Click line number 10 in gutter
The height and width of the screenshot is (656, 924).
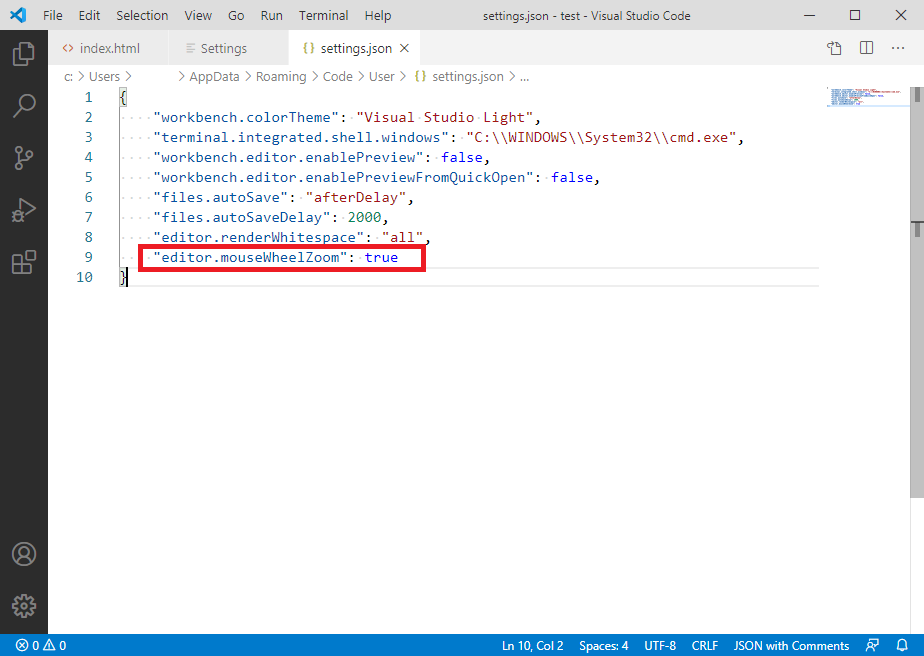click(84, 277)
